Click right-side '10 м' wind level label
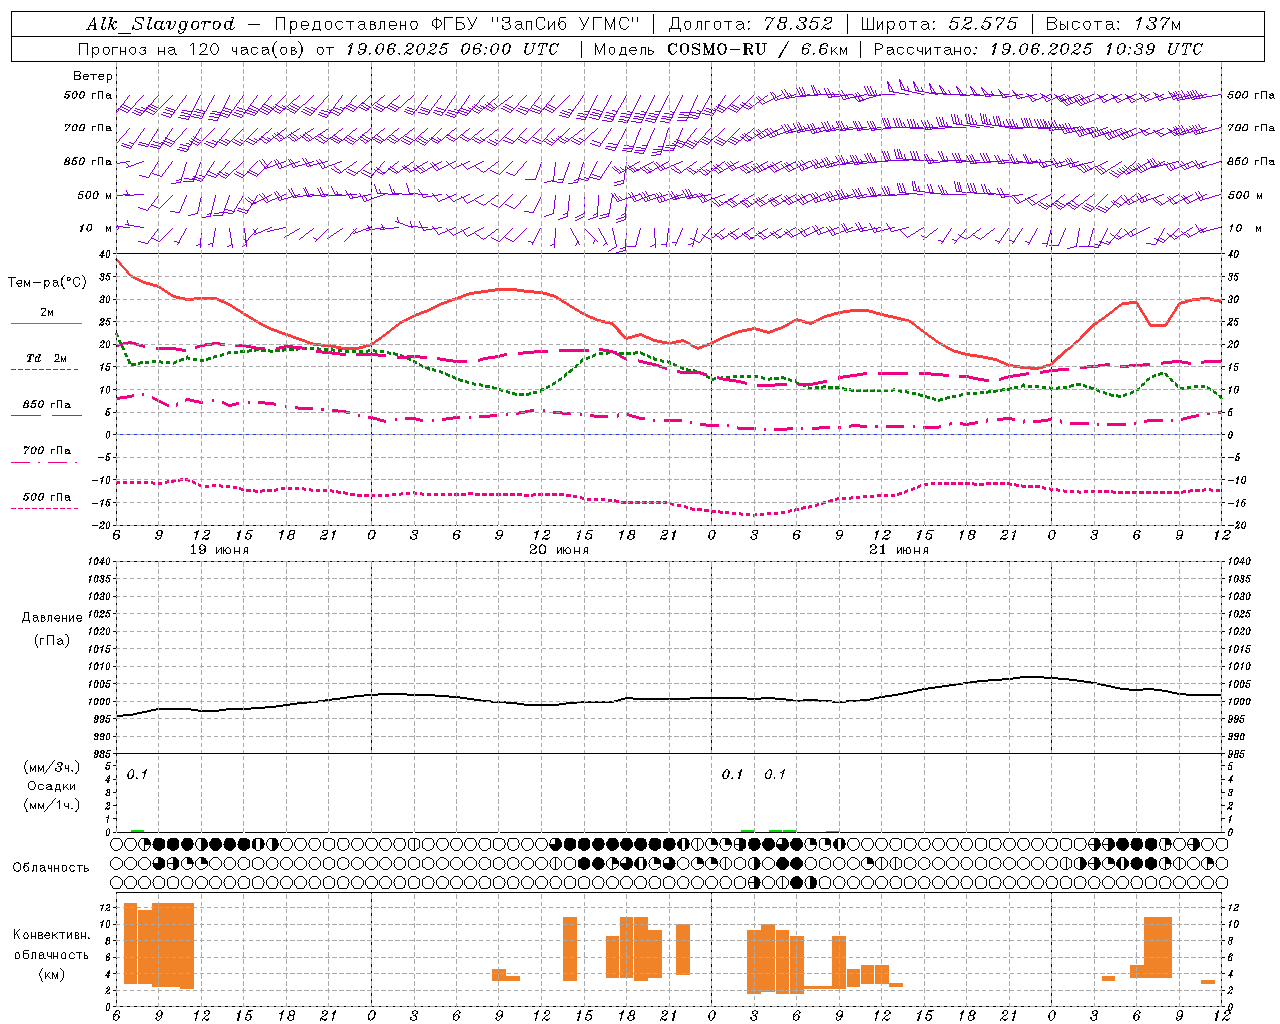1280x1024 pixels. click(x=1243, y=228)
